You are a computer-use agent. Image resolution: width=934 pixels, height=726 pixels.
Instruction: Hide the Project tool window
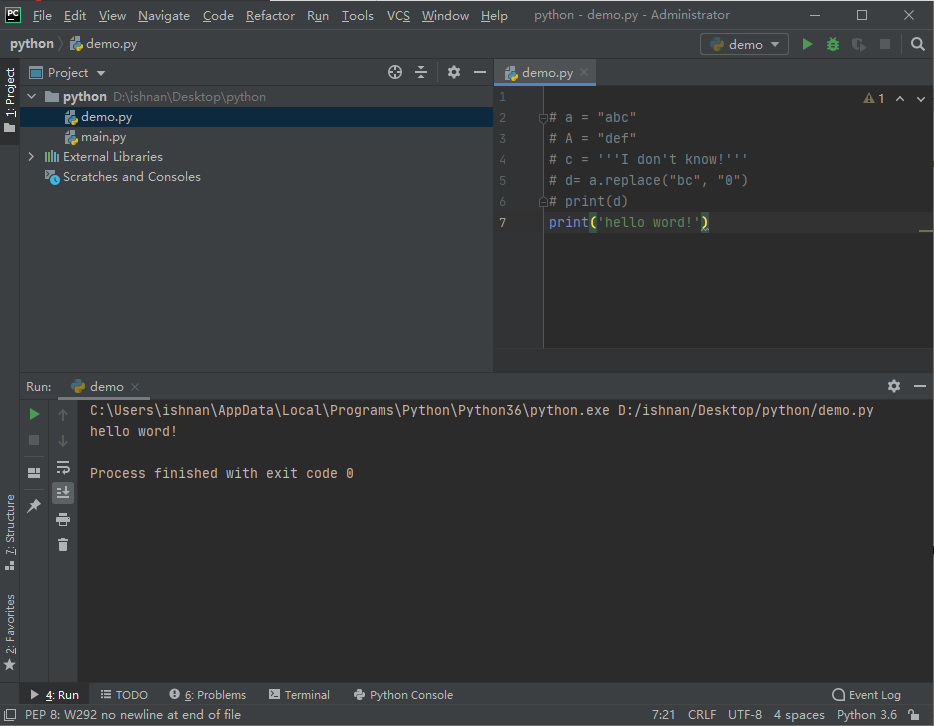[480, 72]
